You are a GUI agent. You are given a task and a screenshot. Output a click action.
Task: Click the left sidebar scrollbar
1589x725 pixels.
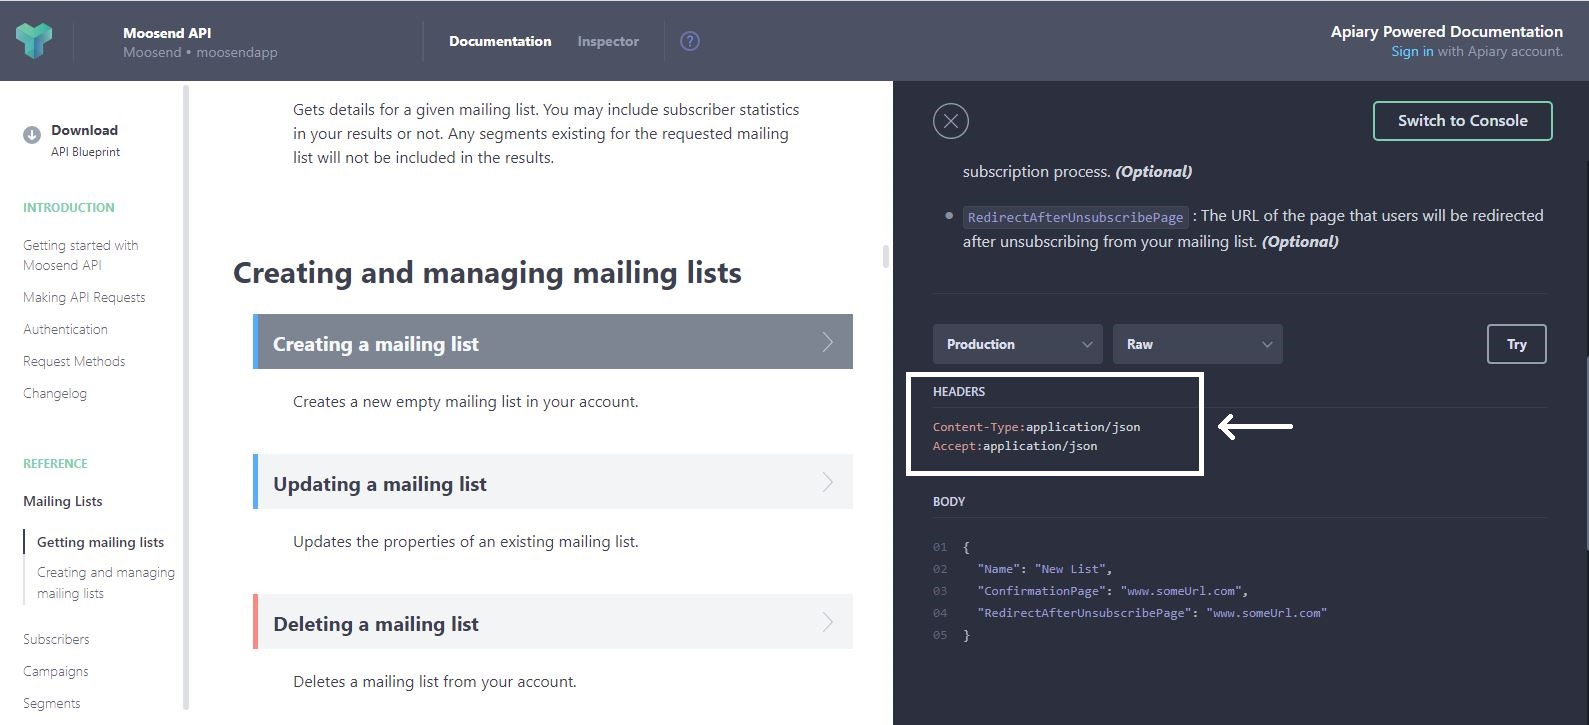pyautogui.click(x=186, y=397)
